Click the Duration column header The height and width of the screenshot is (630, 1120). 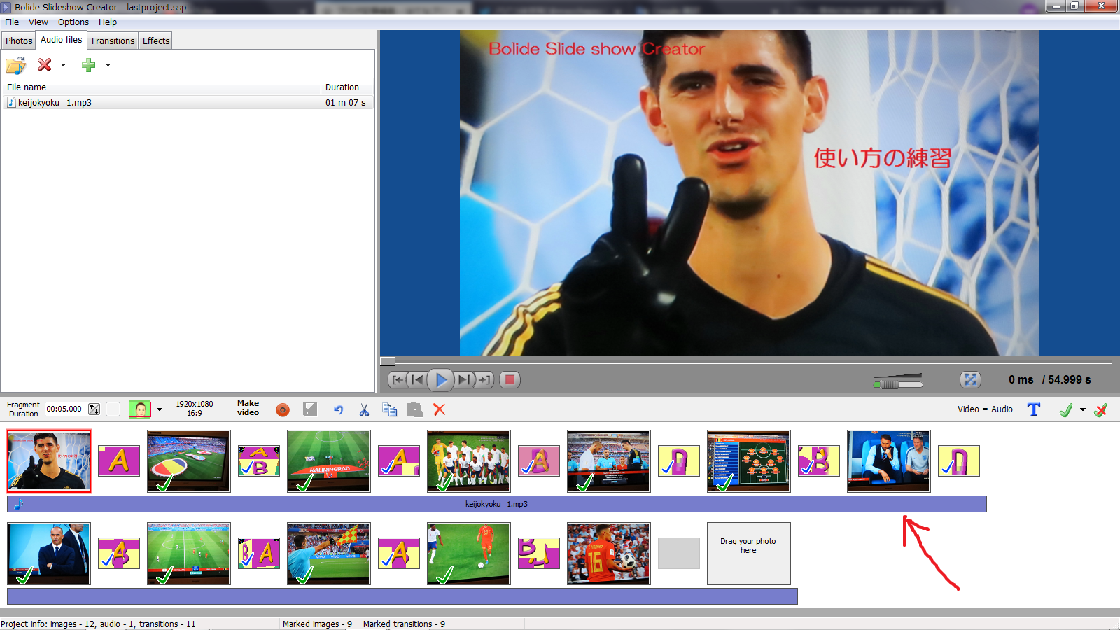(342, 87)
